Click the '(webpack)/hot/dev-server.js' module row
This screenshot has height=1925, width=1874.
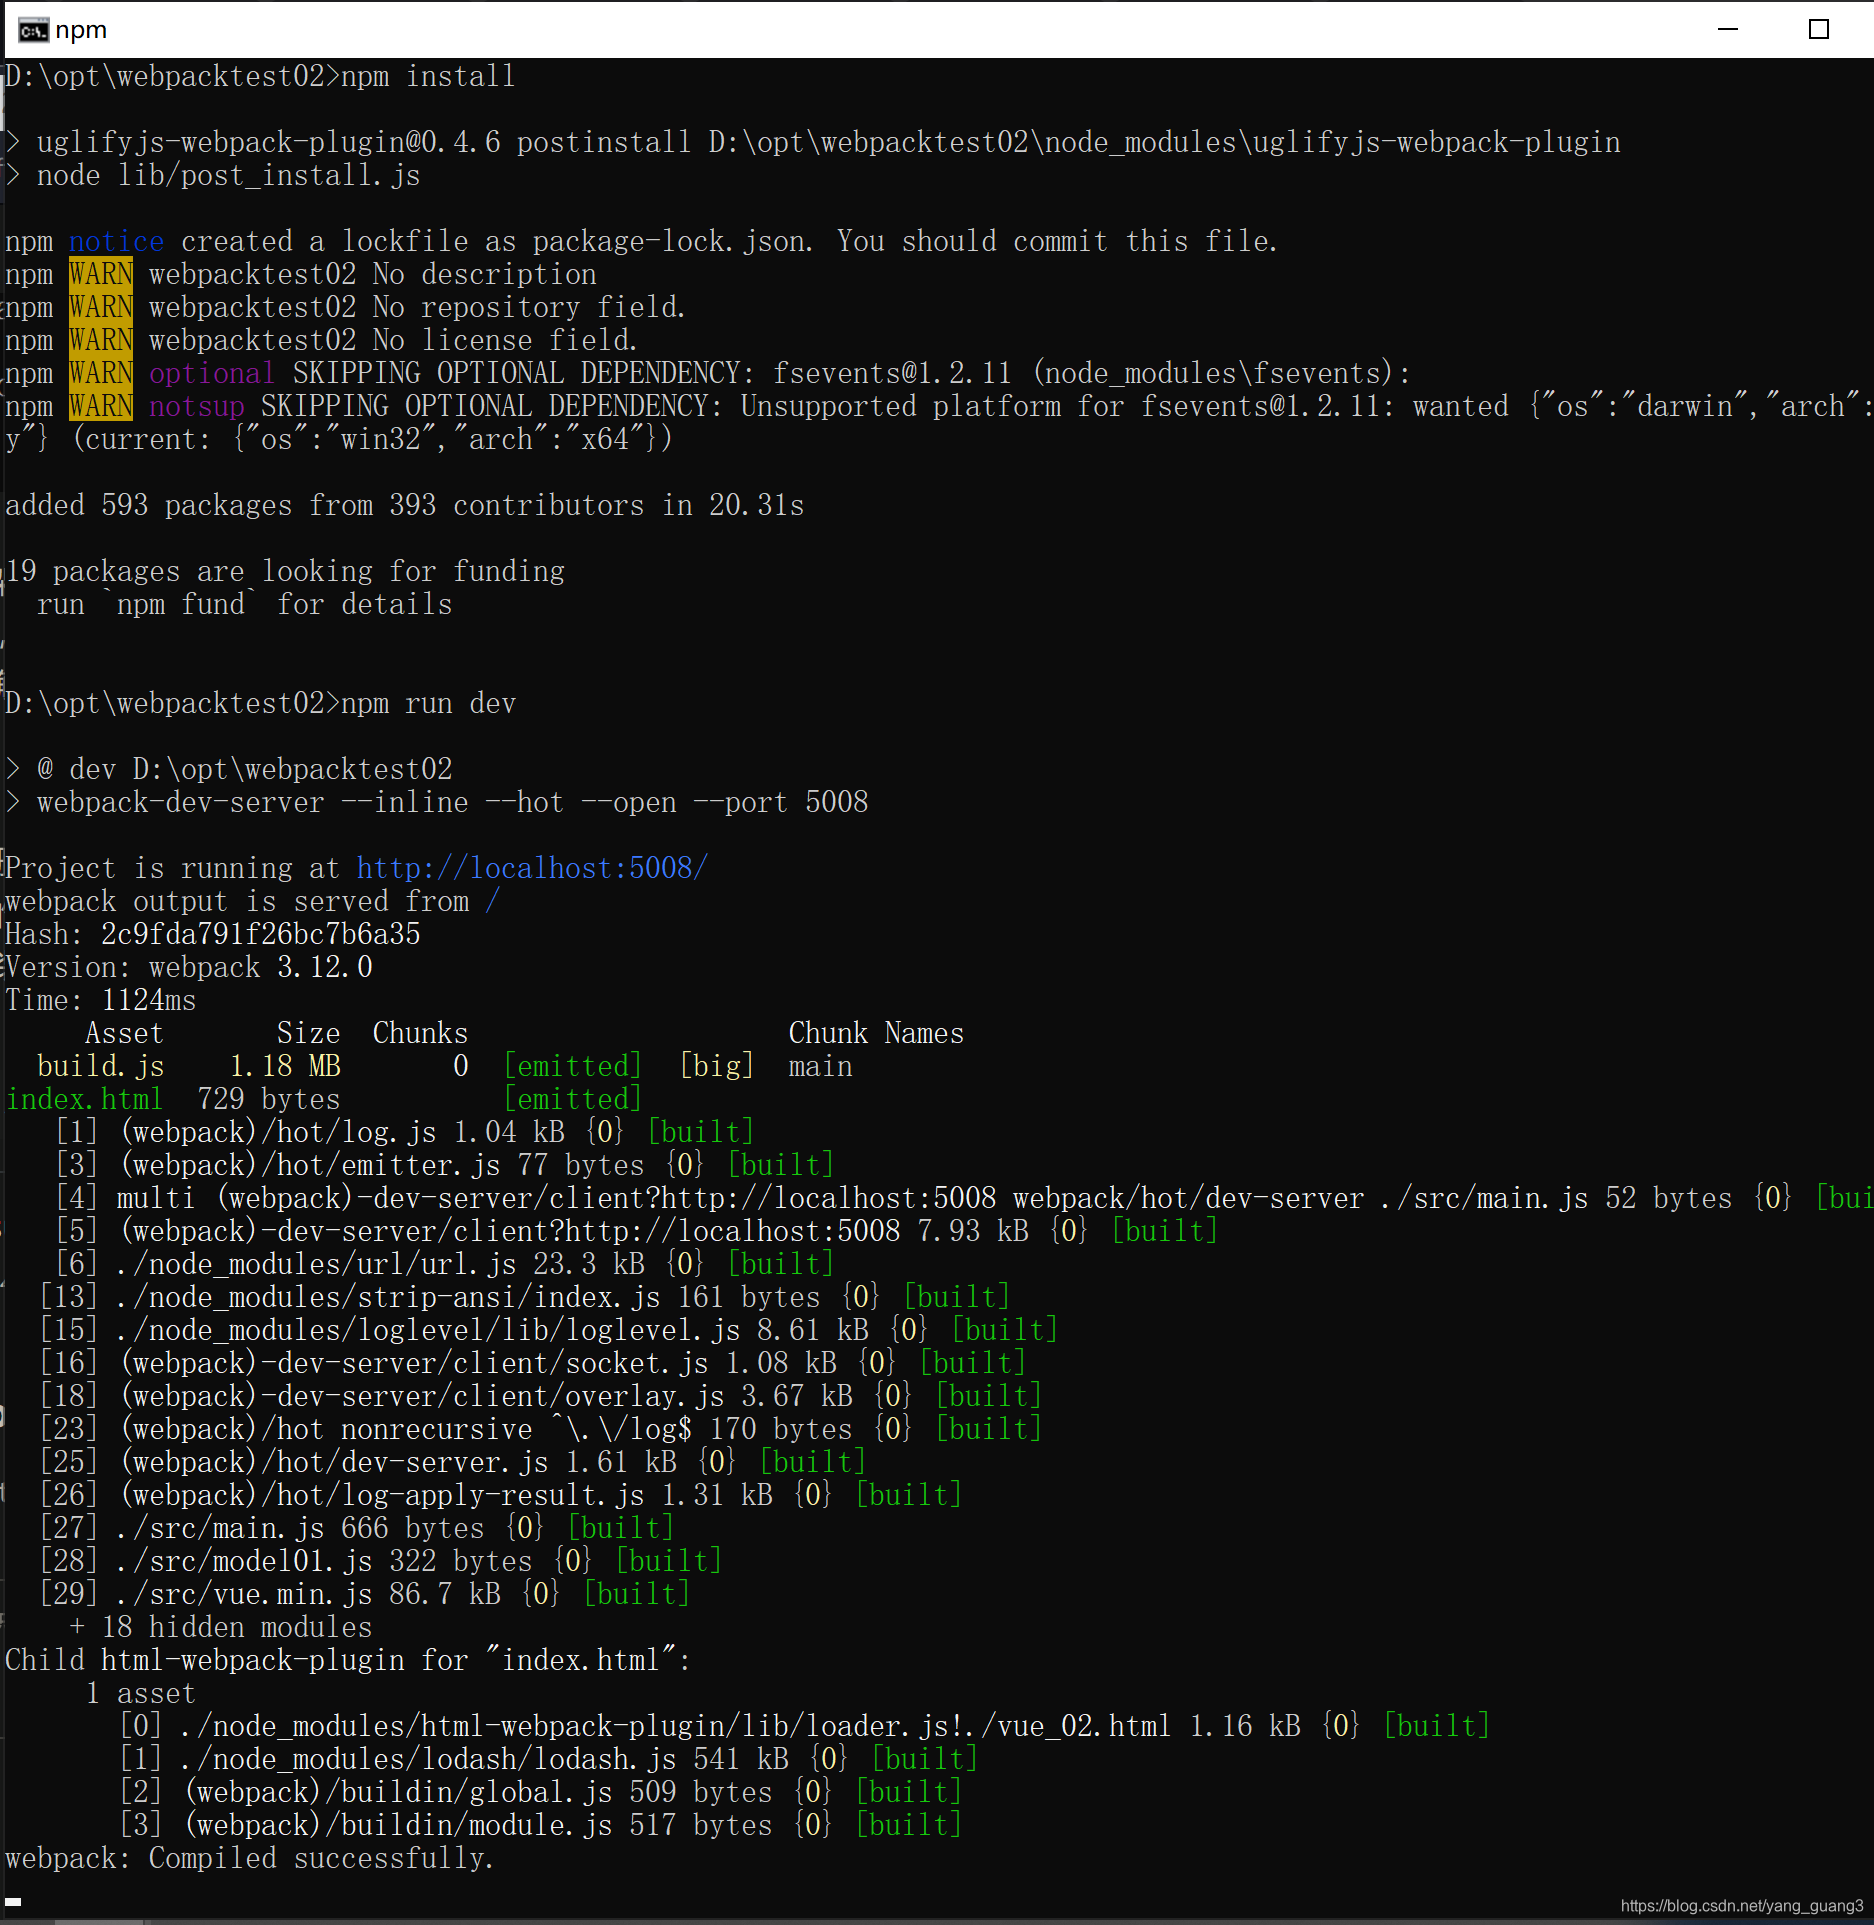point(452,1462)
